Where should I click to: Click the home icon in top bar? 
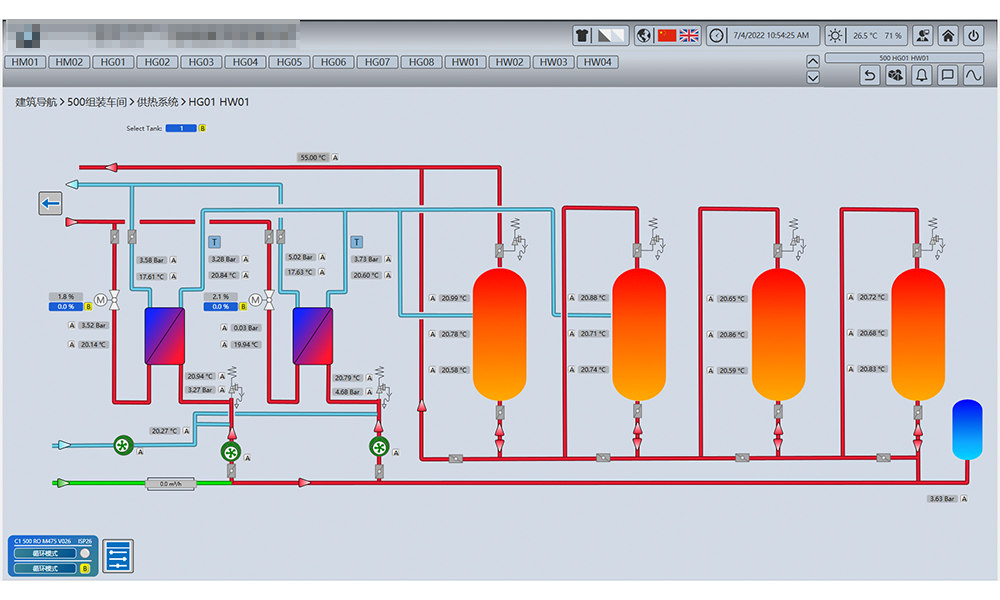(x=947, y=35)
